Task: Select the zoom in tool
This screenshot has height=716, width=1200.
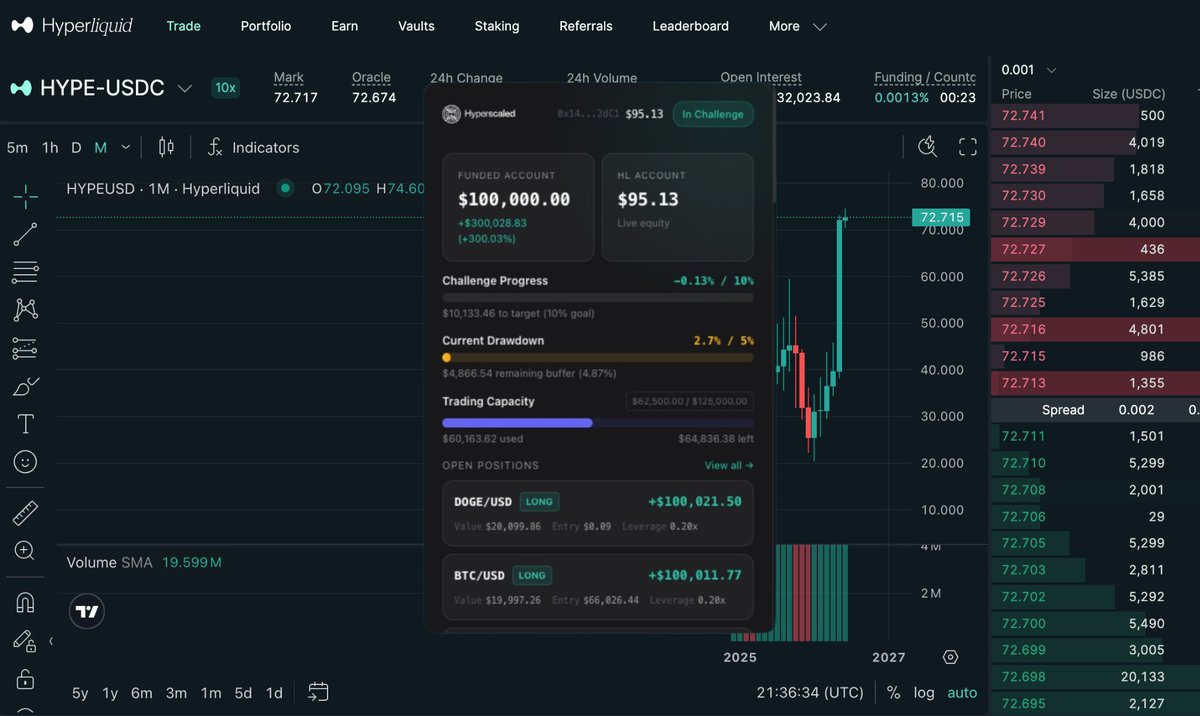Action: tap(26, 551)
